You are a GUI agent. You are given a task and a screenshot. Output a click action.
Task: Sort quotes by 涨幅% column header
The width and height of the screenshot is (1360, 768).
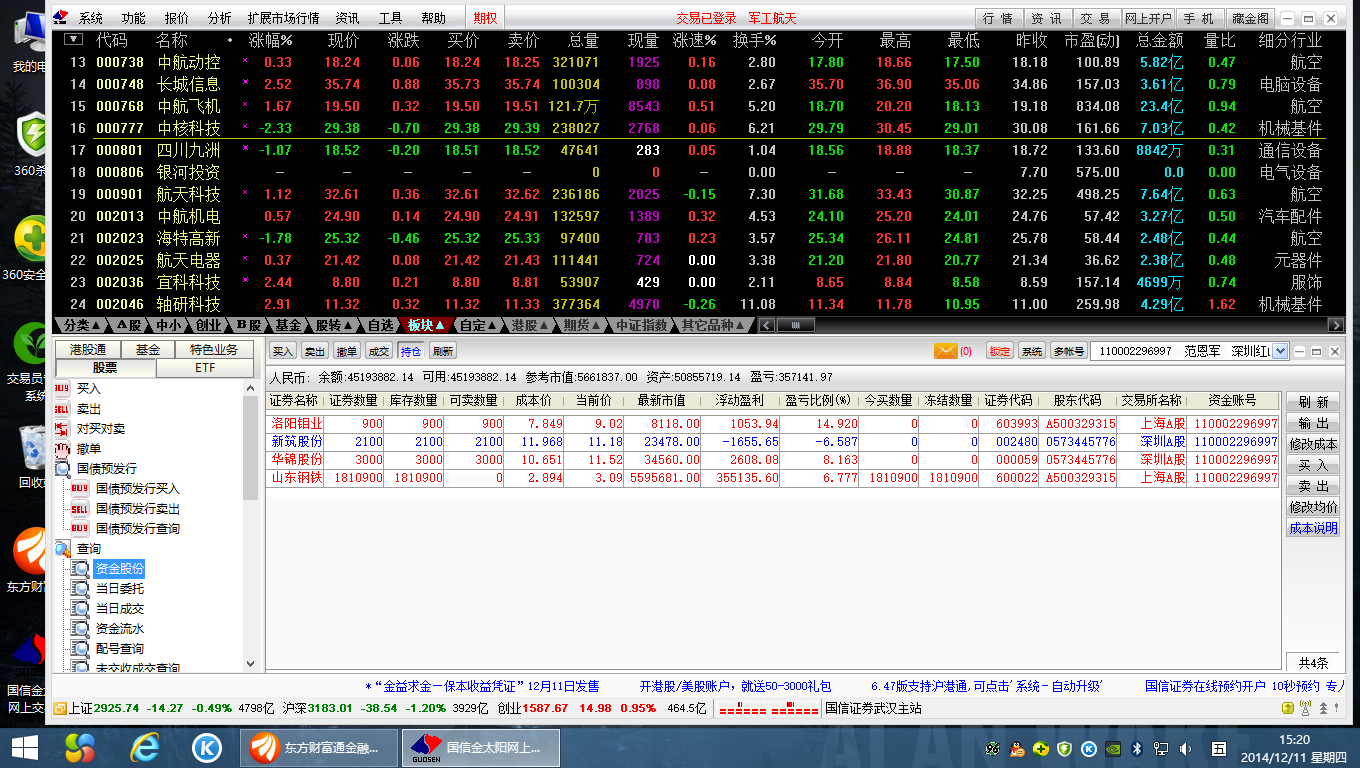(x=270, y=41)
